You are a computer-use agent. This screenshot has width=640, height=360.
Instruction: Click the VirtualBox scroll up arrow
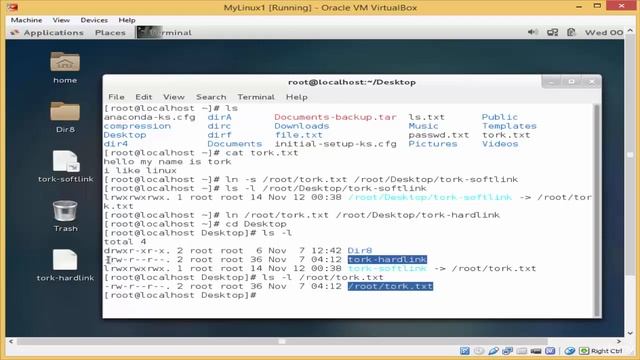[630, 31]
